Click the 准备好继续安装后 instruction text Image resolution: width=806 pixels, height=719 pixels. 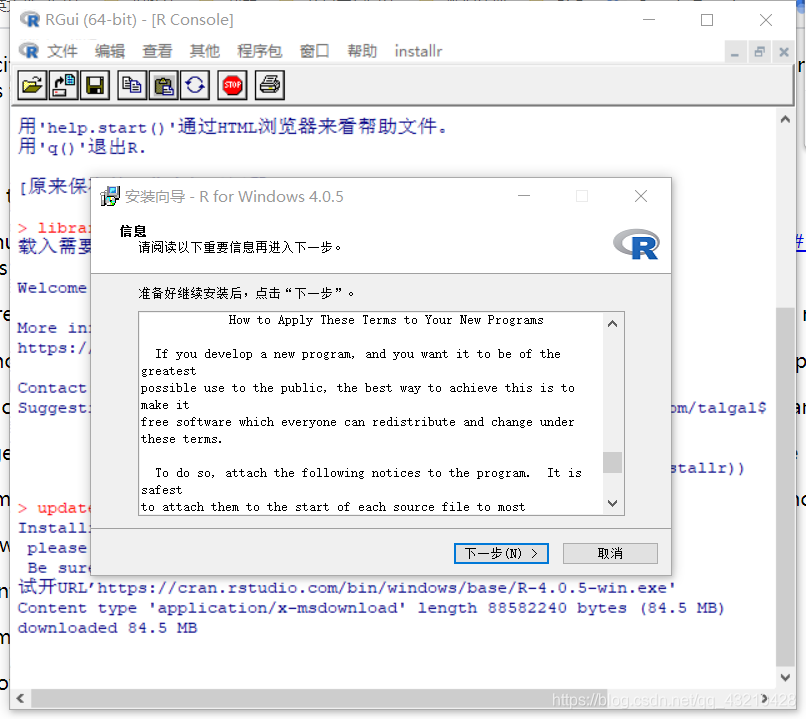click(246, 293)
